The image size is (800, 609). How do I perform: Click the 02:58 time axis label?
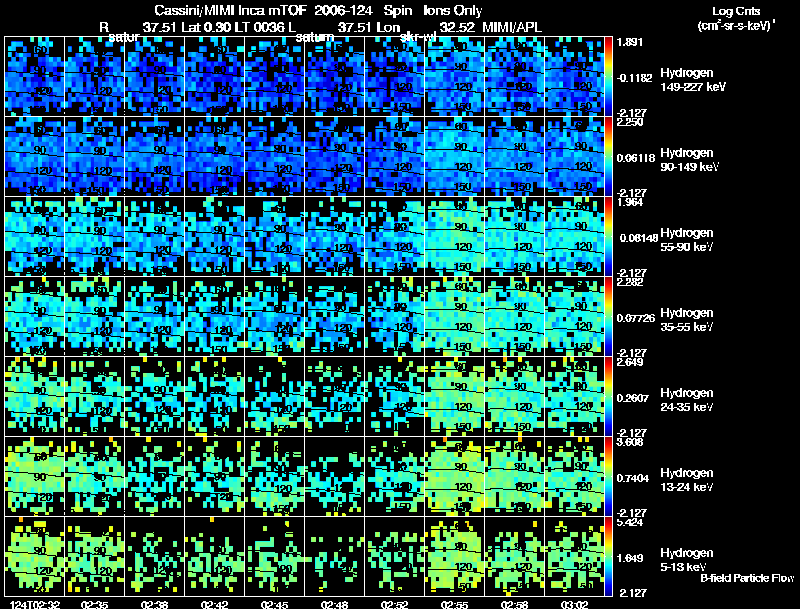pyautogui.click(x=514, y=604)
